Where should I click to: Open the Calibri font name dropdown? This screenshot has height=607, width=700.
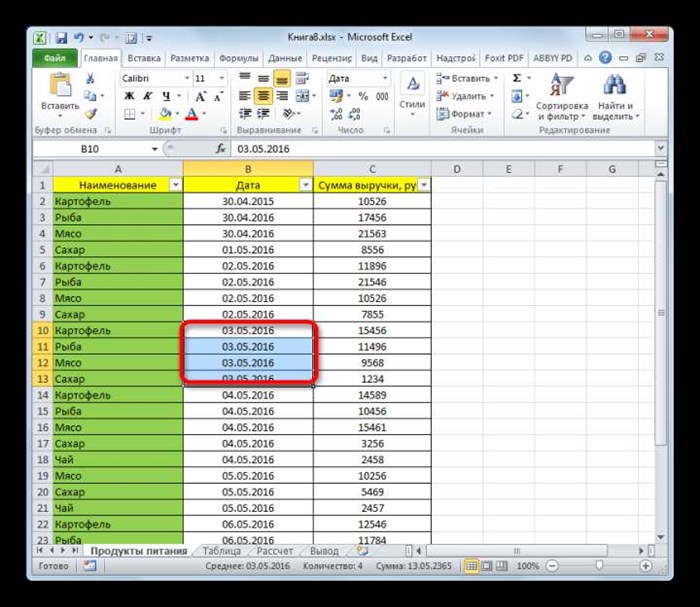click(187, 79)
